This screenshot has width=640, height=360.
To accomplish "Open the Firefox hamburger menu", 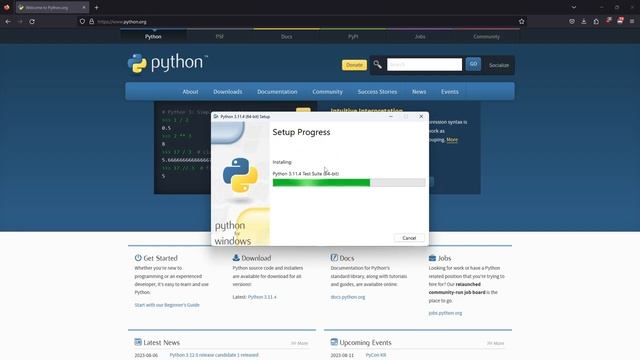I will pos(632,21).
